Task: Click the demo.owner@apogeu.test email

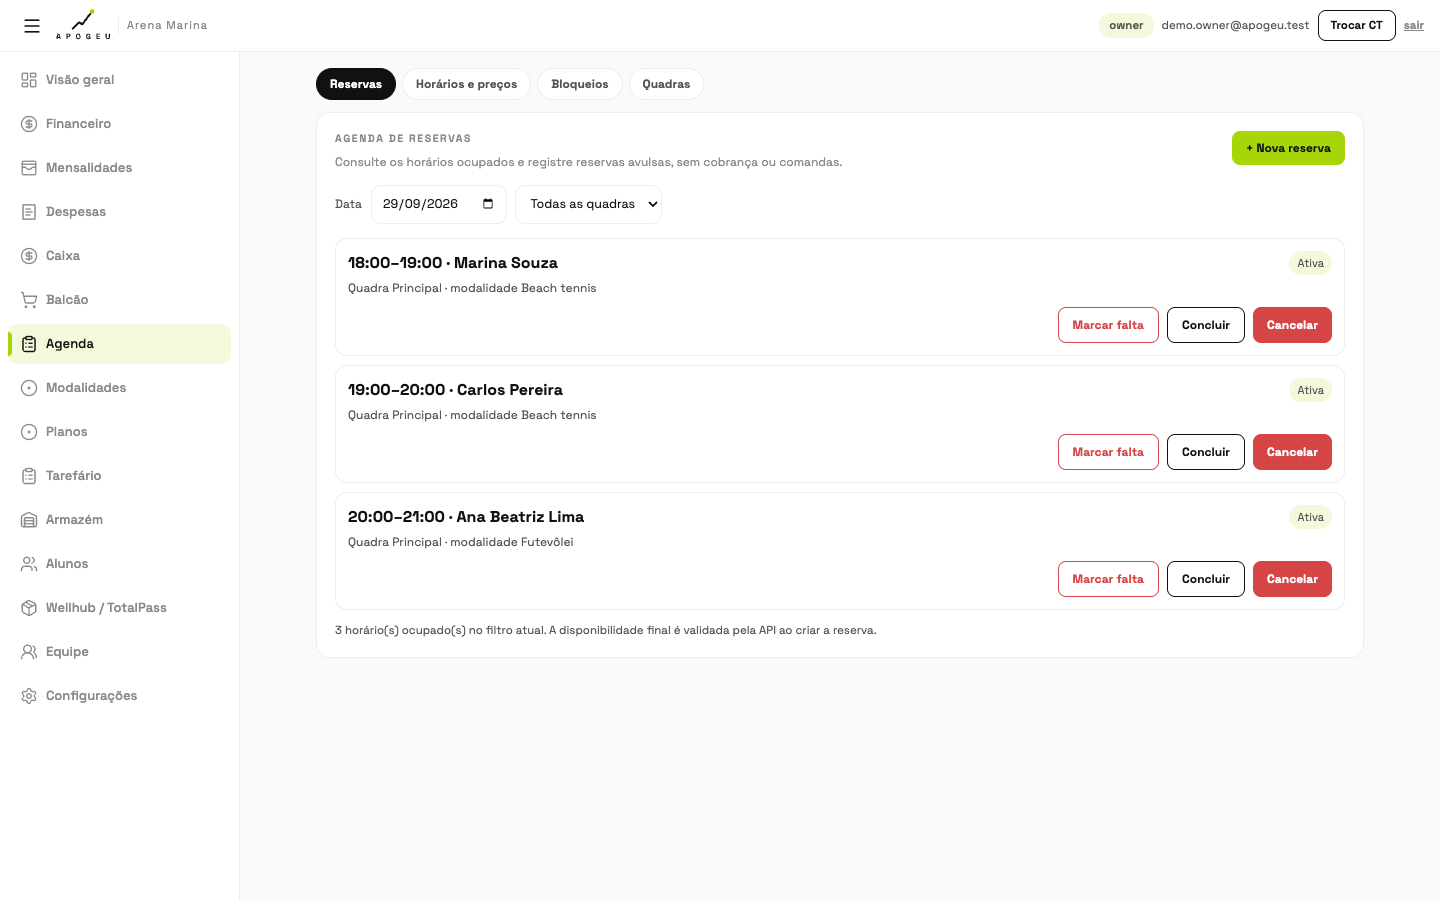Action: tap(1235, 26)
